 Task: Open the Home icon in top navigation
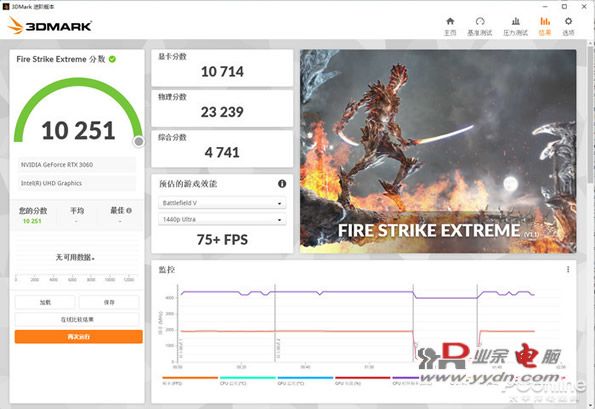[x=450, y=22]
